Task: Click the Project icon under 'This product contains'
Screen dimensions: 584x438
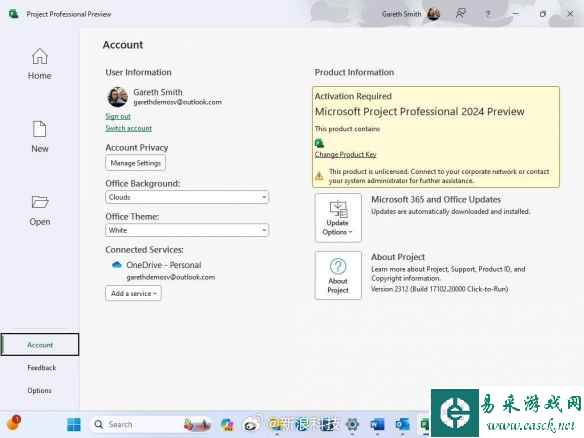Action: 320,143
